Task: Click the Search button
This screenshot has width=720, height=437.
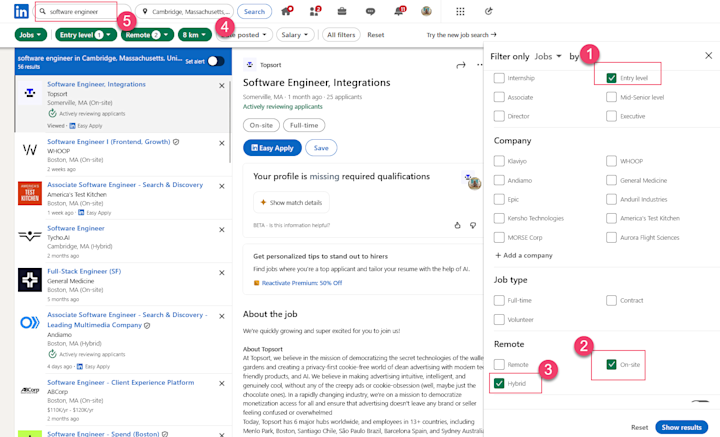Action: point(254,11)
